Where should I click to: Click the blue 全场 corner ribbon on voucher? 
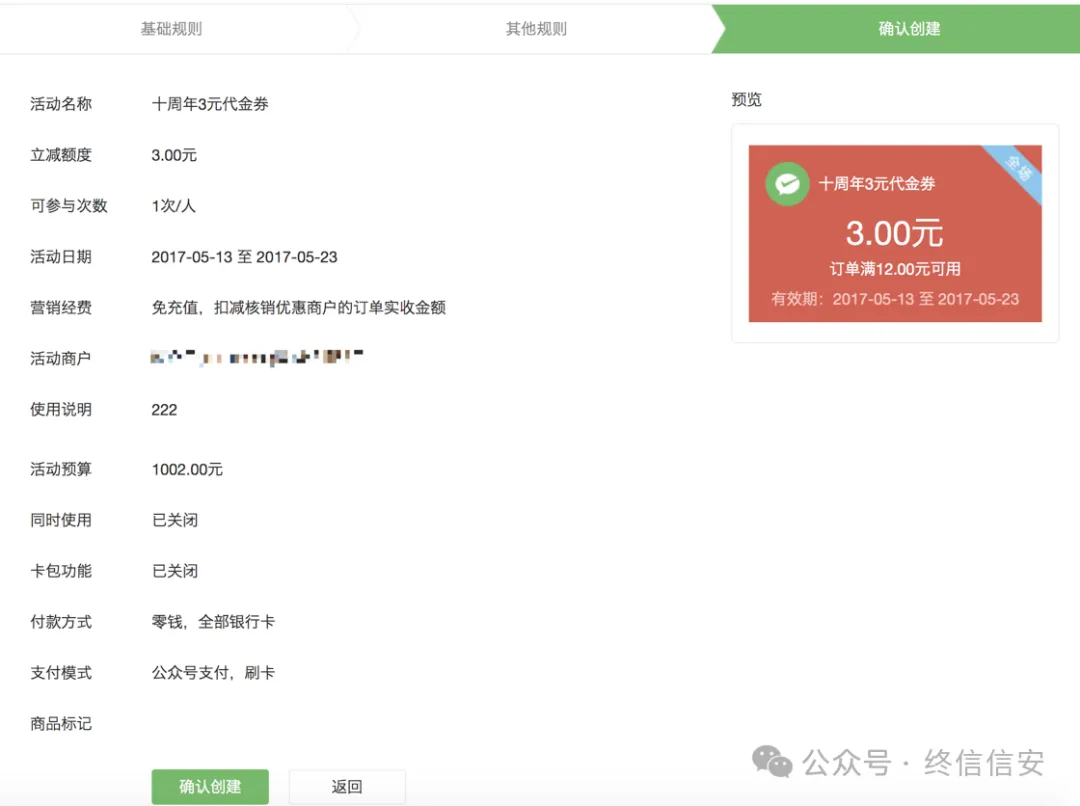(1019, 170)
